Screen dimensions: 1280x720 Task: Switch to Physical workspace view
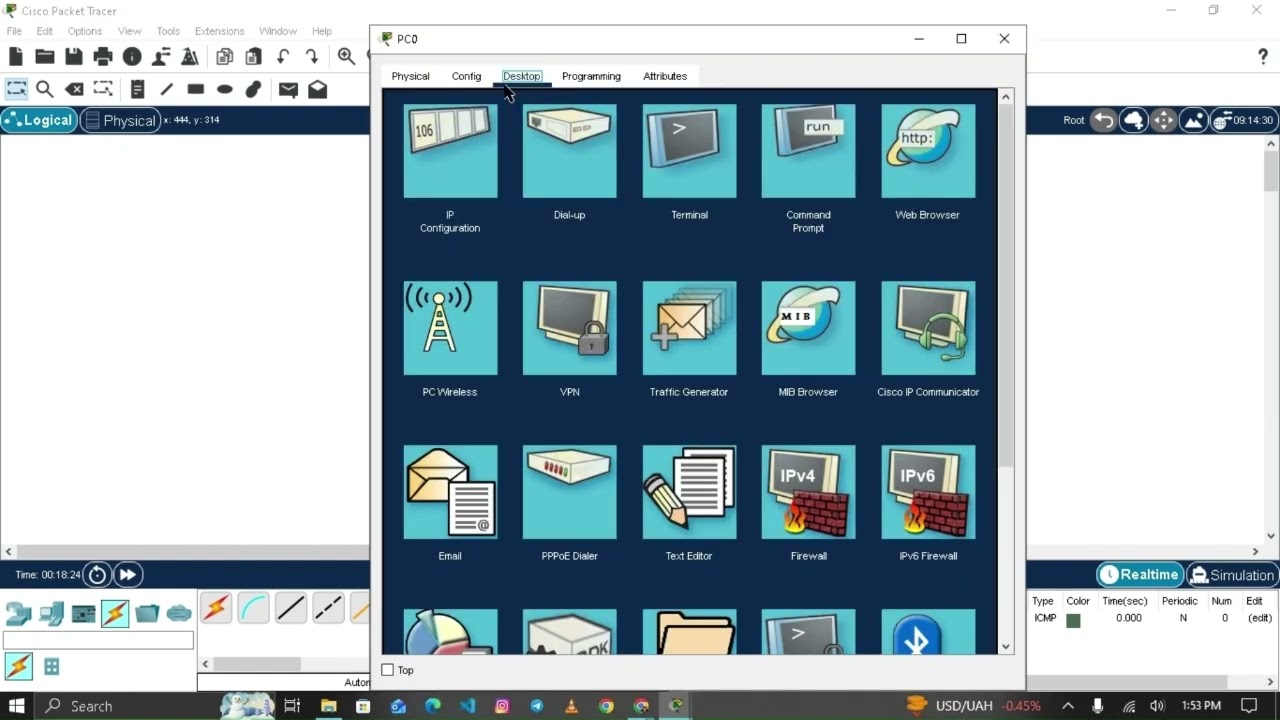click(119, 120)
